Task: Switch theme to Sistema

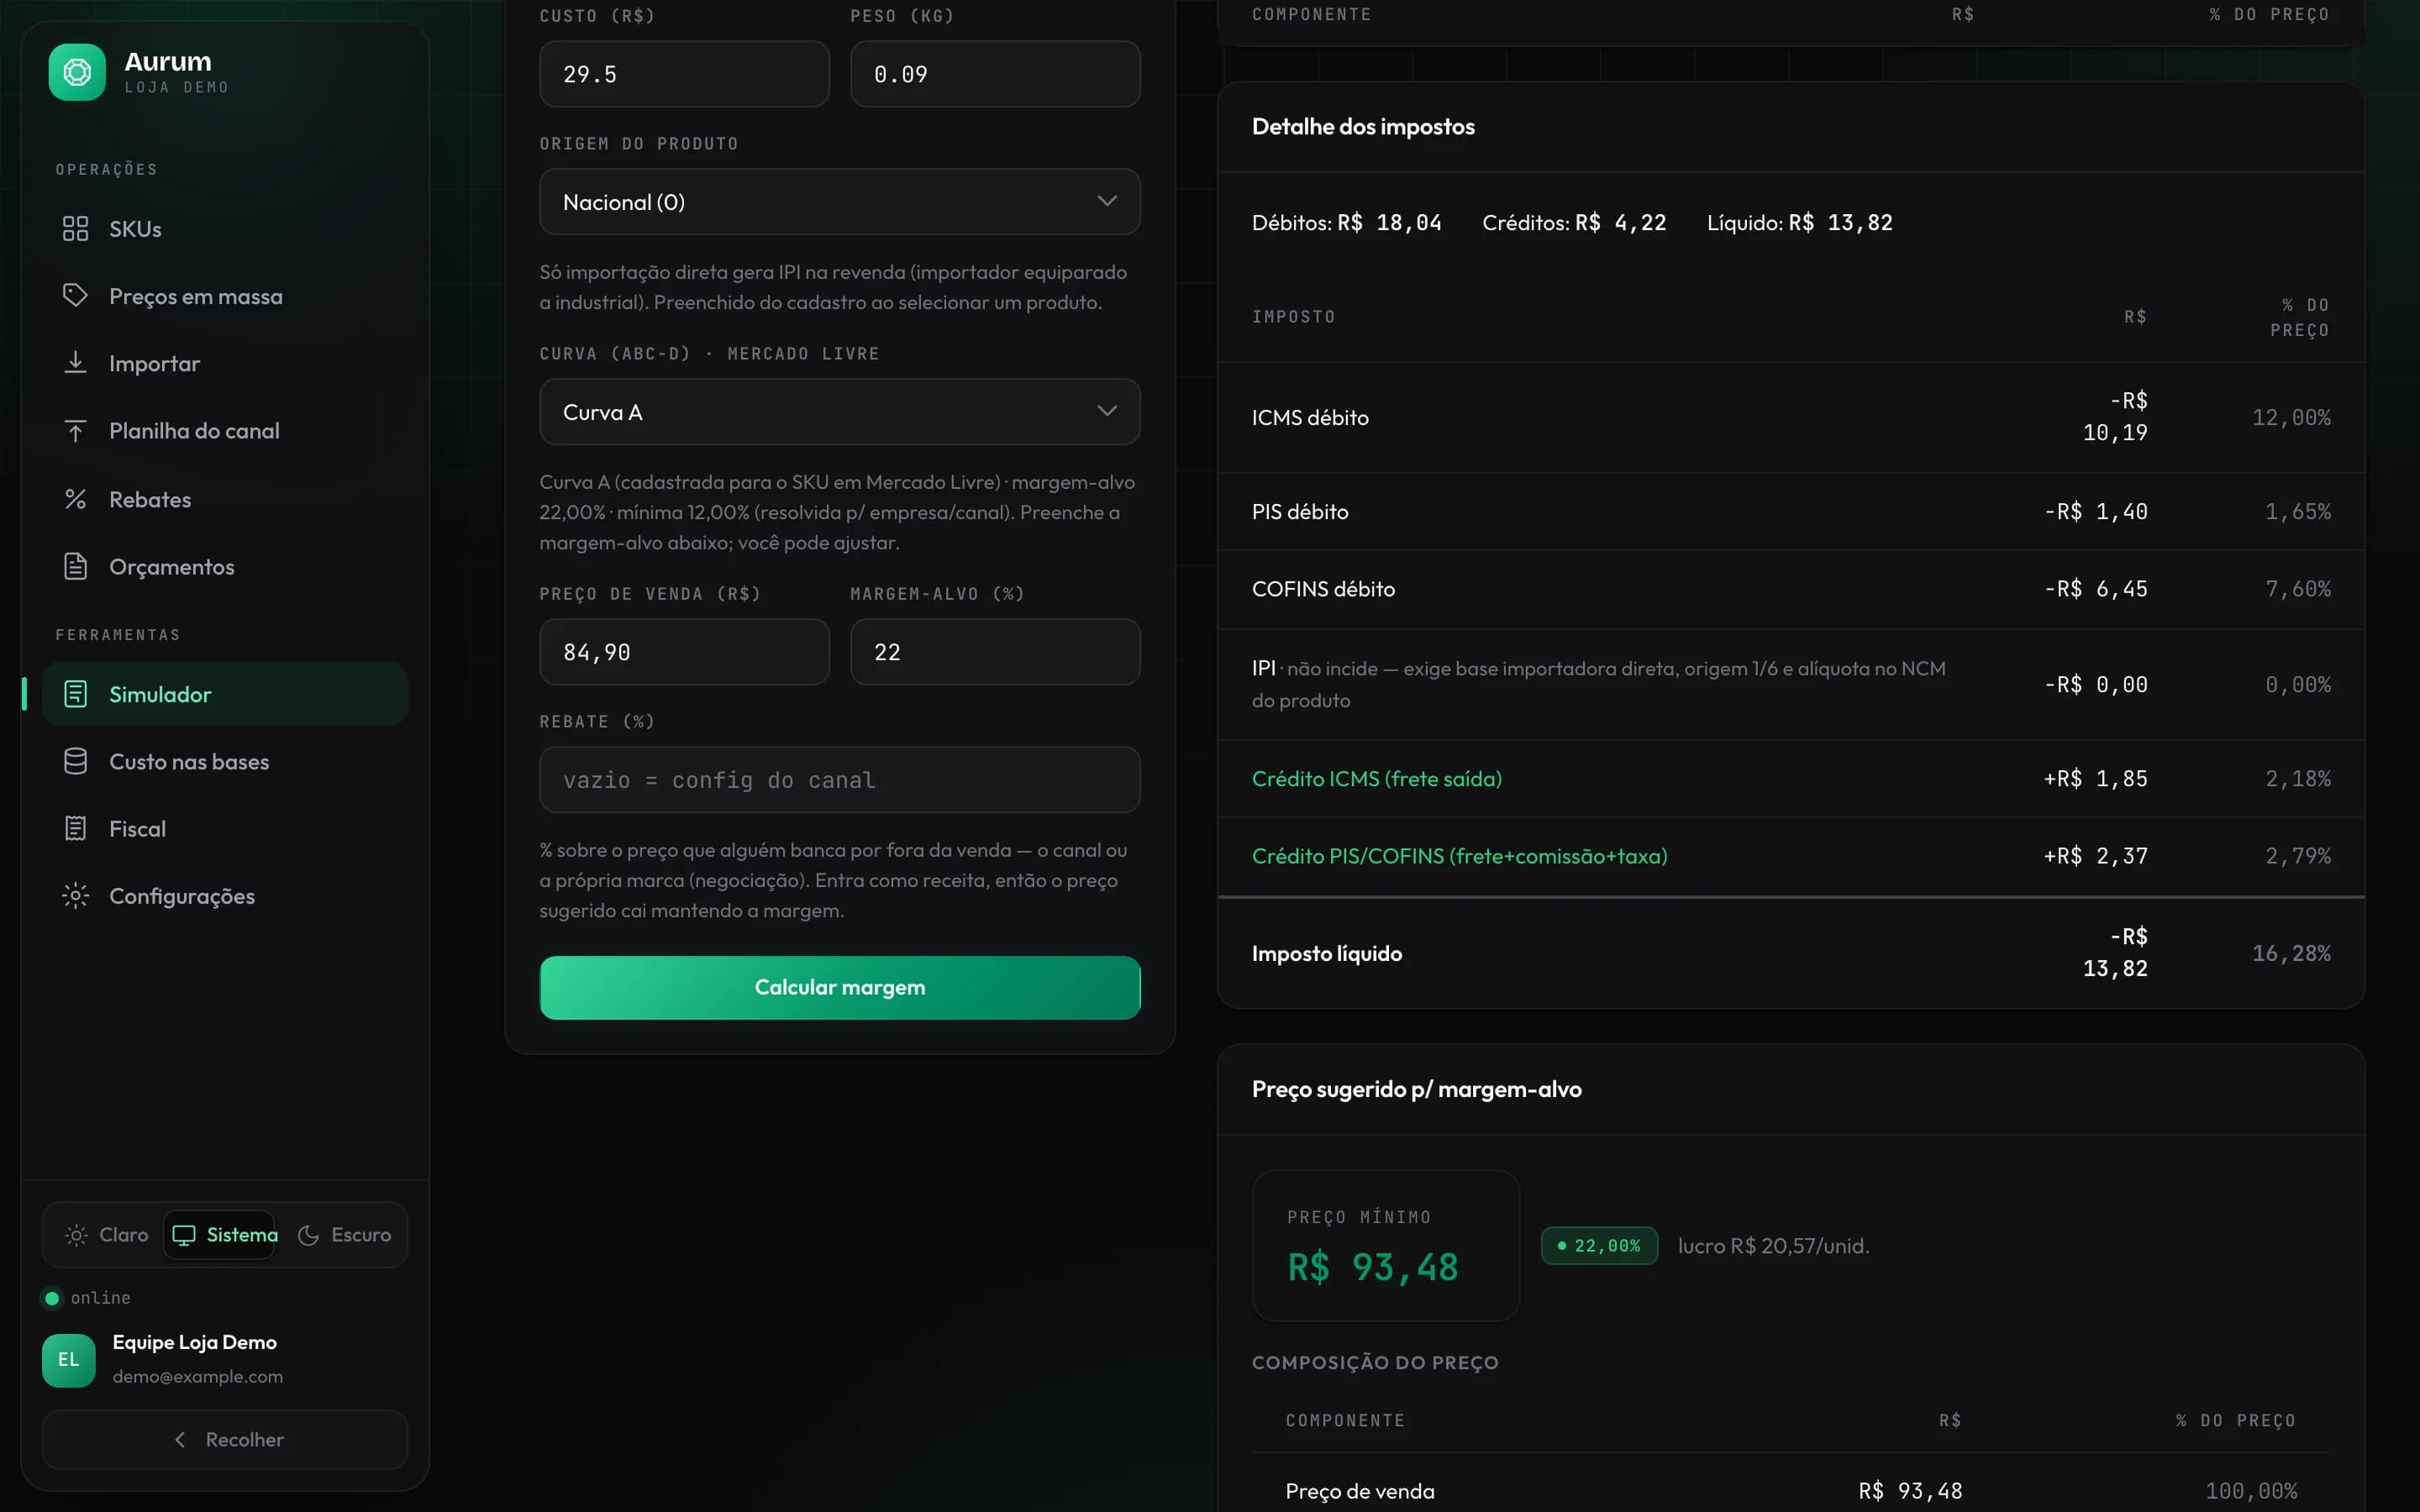Action: point(221,1235)
